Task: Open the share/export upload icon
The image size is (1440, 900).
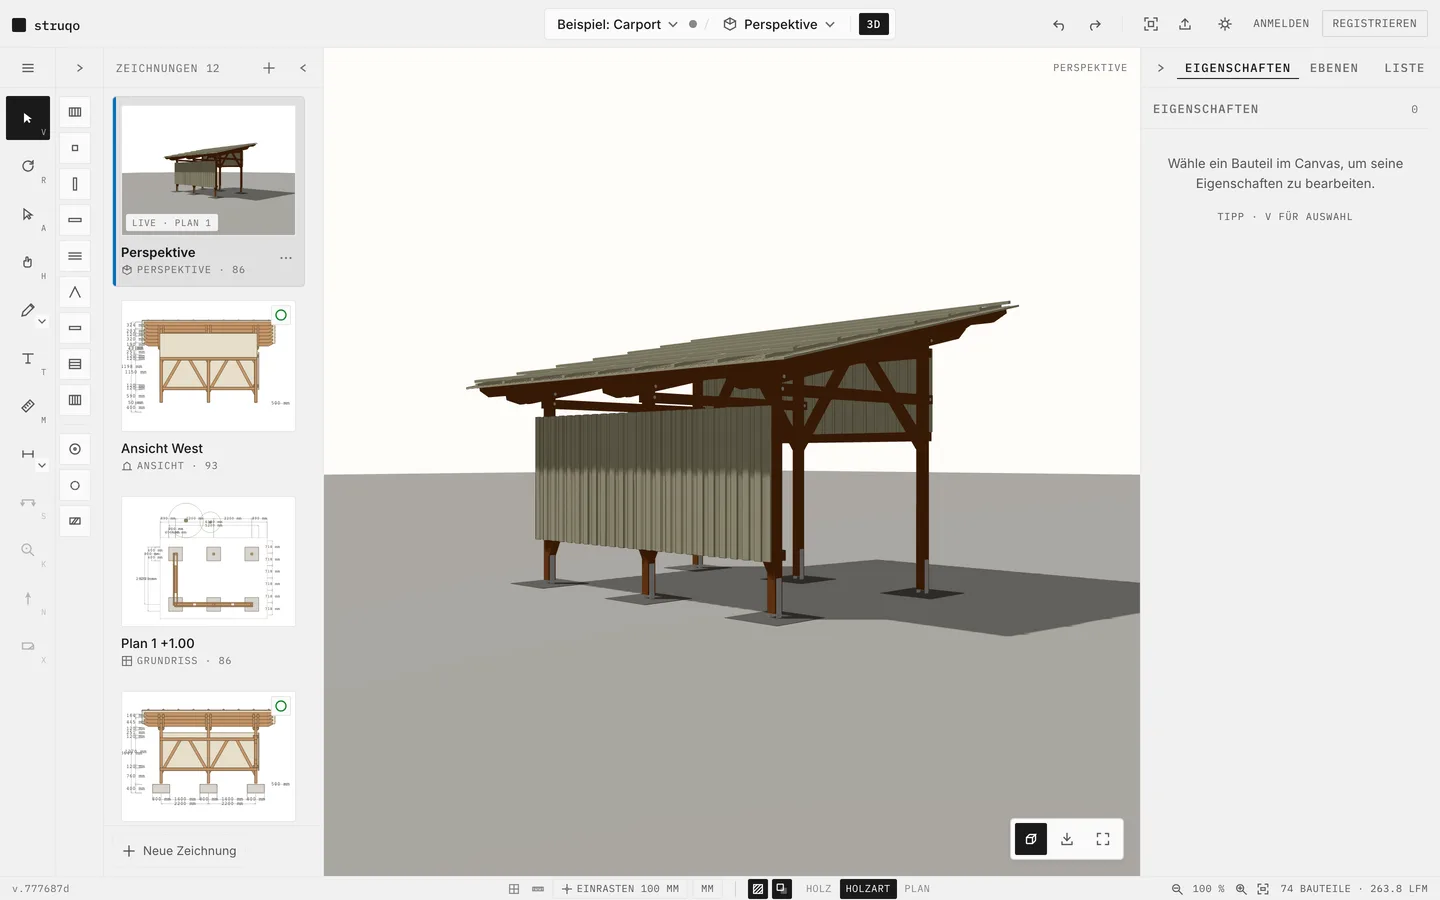Action: coord(1185,24)
